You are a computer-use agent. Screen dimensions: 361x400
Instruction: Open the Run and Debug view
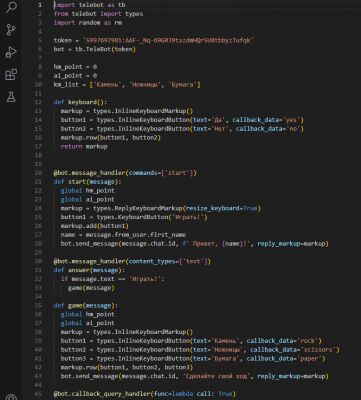pyautogui.click(x=11, y=52)
